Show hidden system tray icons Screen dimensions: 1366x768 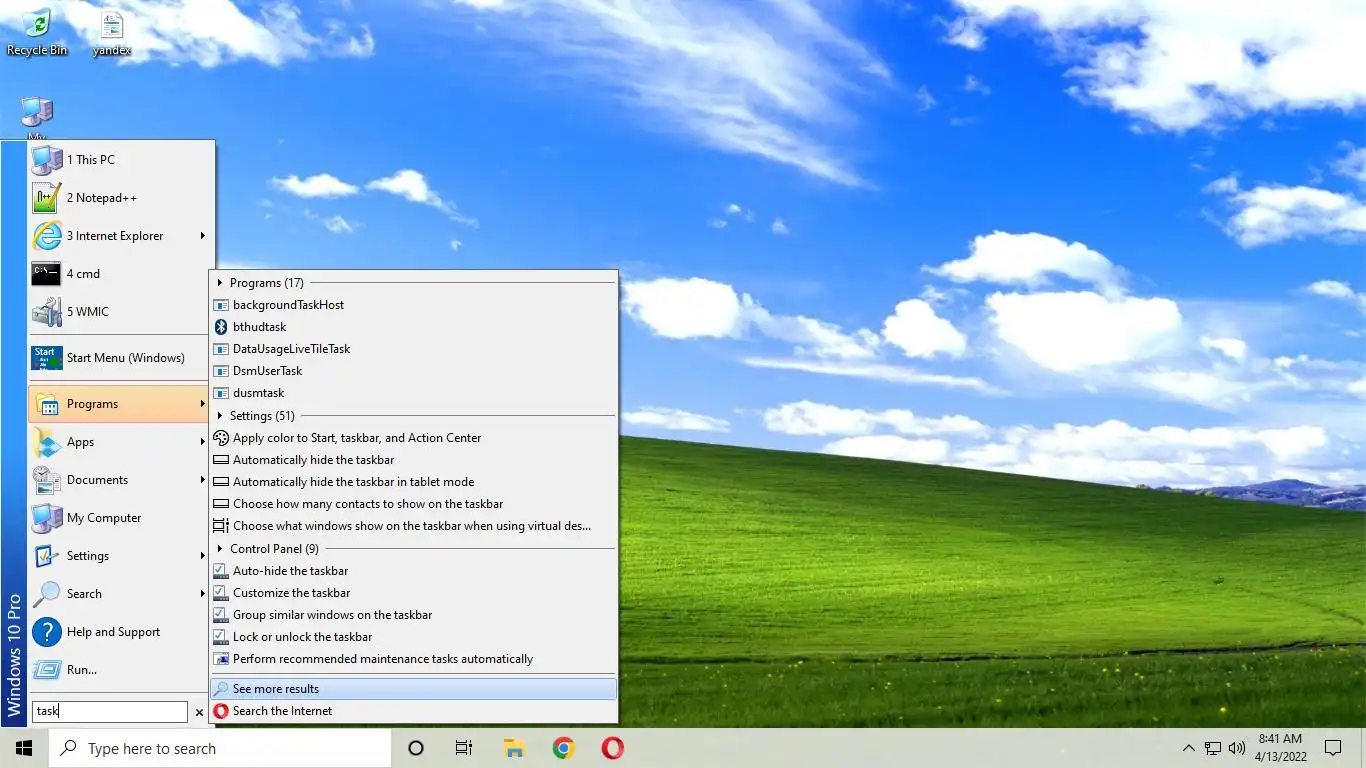coord(1188,748)
